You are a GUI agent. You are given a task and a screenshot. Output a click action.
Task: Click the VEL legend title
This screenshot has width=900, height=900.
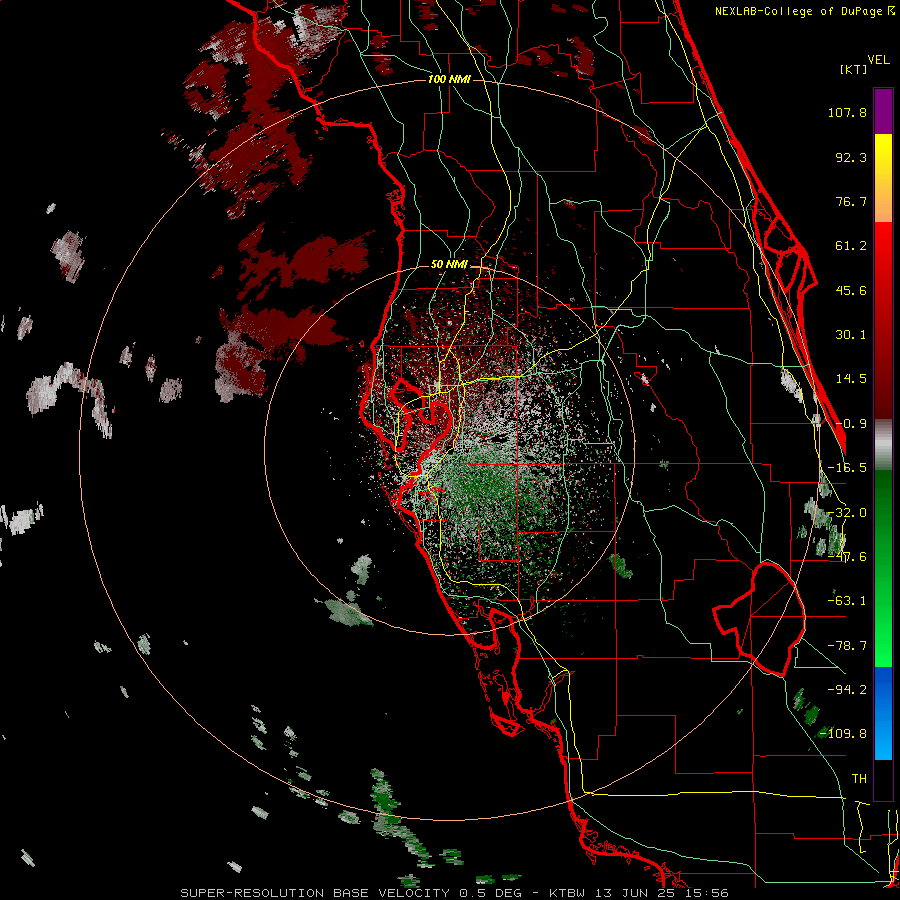tap(878, 60)
